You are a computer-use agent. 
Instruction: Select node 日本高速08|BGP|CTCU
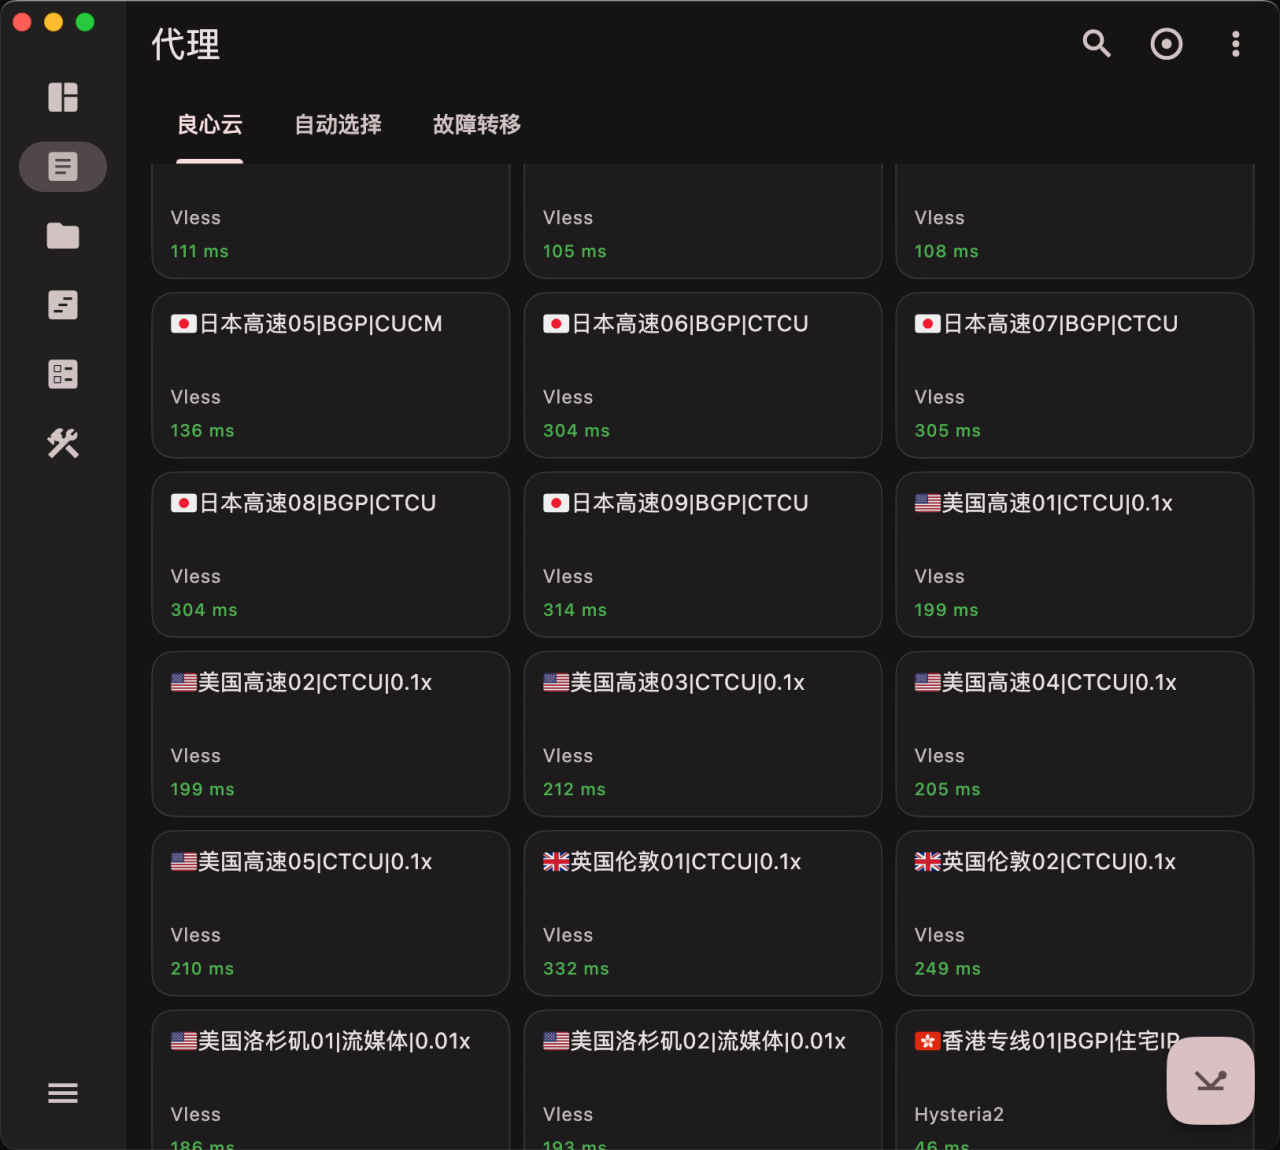[331, 555]
